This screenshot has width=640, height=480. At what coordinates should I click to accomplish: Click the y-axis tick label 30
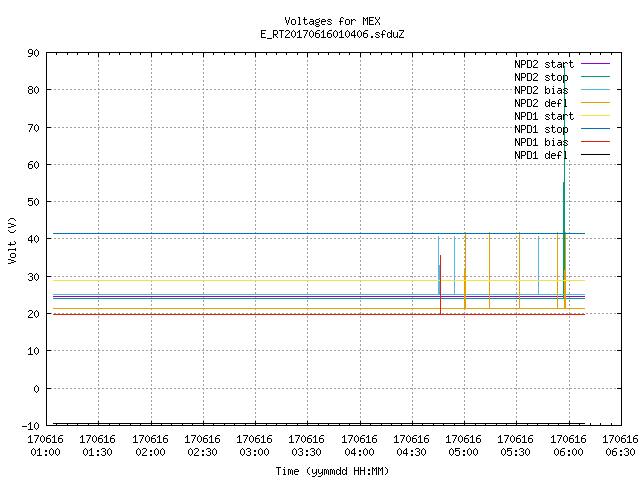pos(33,277)
